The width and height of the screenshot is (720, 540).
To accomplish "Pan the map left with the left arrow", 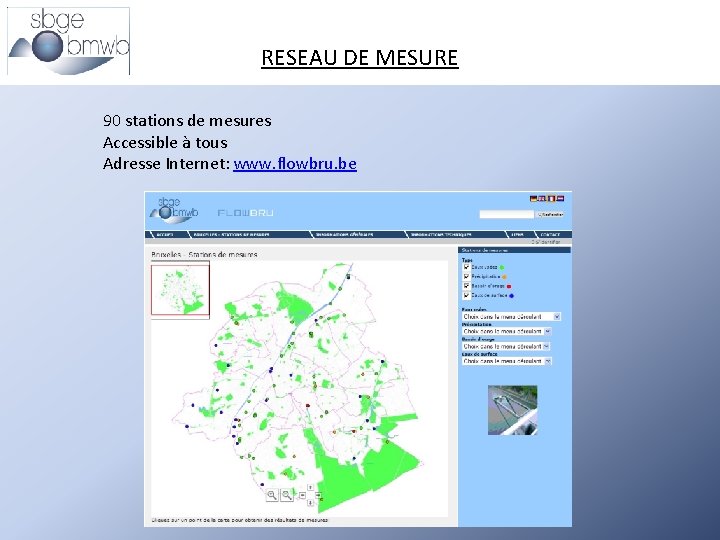I will pos(302,495).
